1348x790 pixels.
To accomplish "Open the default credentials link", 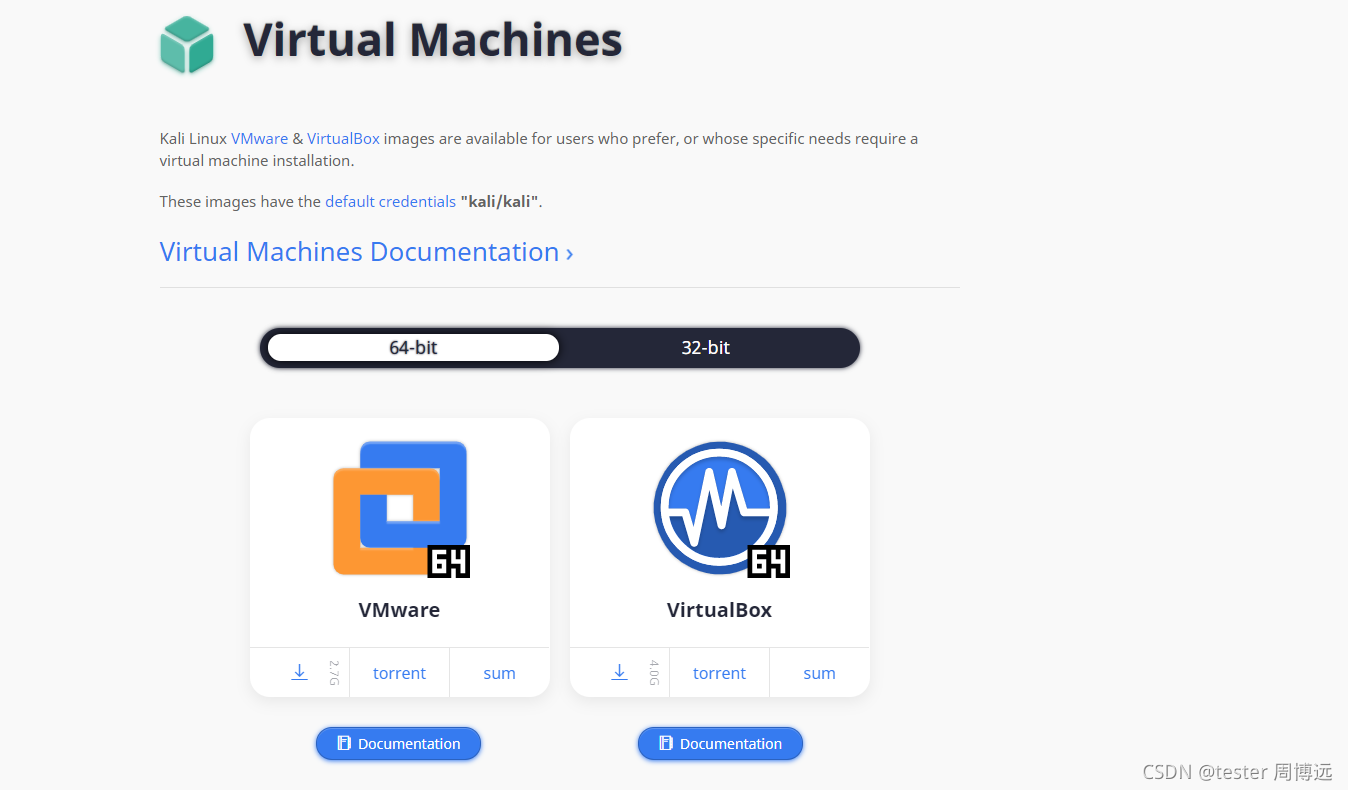I will (x=390, y=201).
